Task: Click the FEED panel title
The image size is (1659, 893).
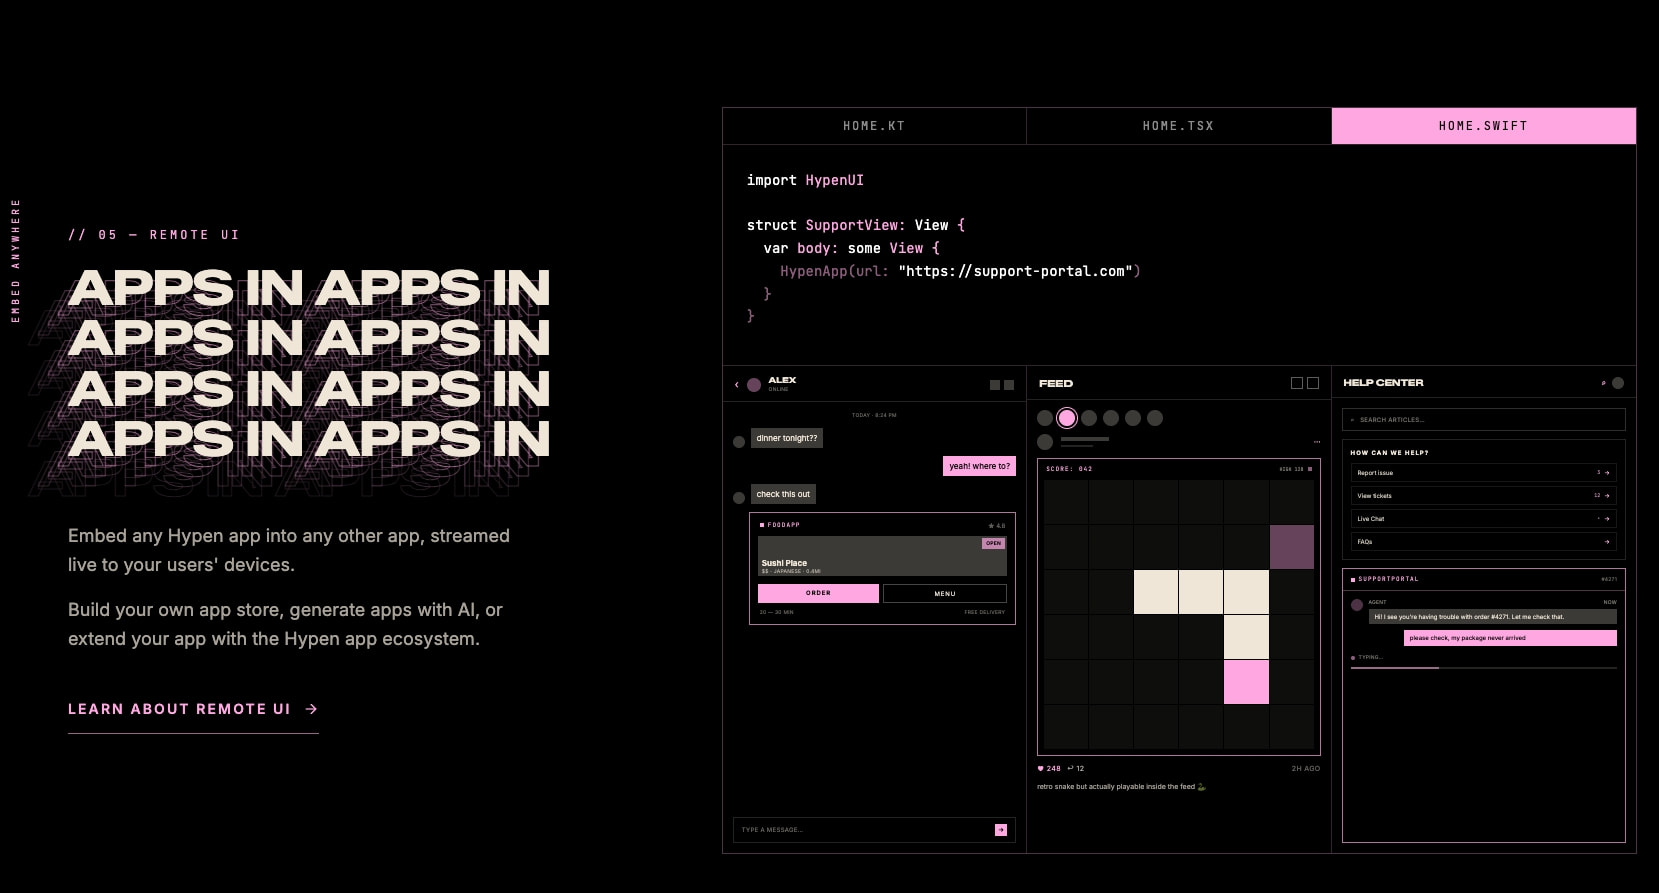Action: pyautogui.click(x=1056, y=384)
